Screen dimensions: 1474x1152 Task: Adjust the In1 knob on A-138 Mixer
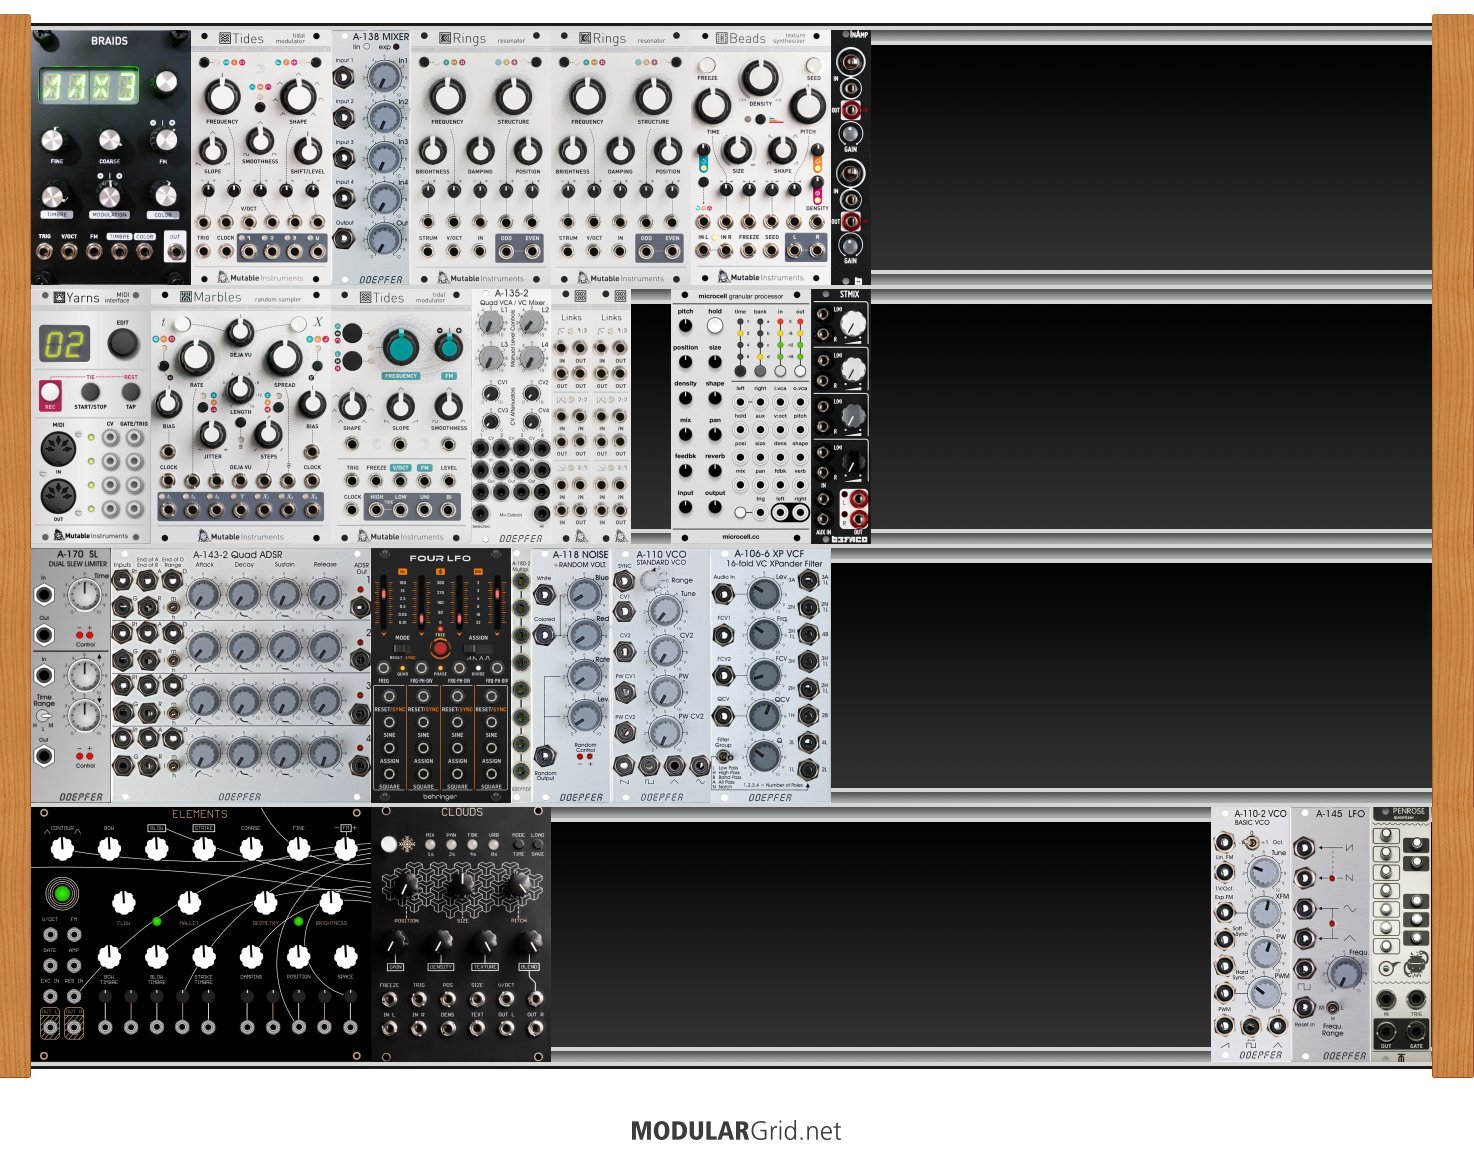pos(382,76)
